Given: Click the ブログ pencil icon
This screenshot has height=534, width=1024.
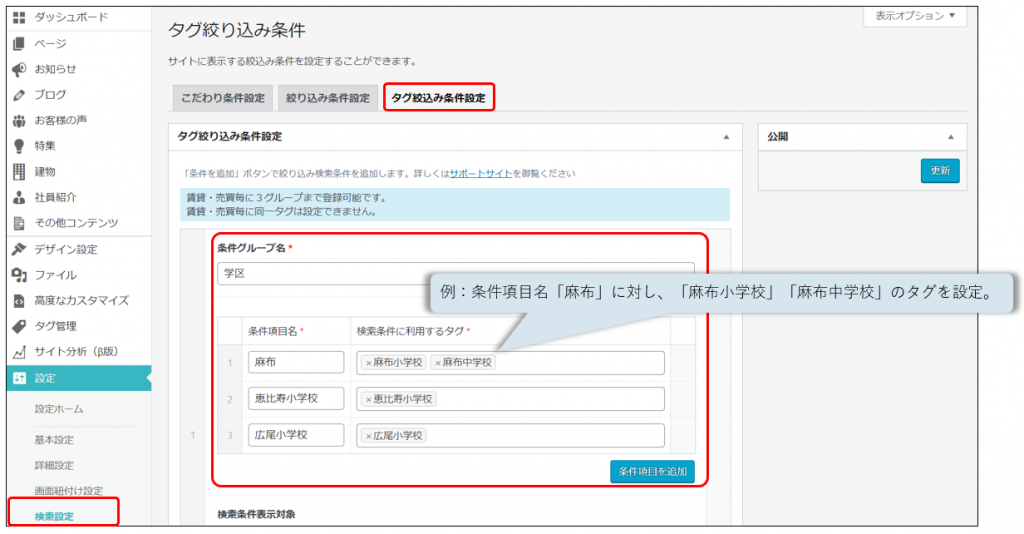Looking at the screenshot, I should pos(18,95).
